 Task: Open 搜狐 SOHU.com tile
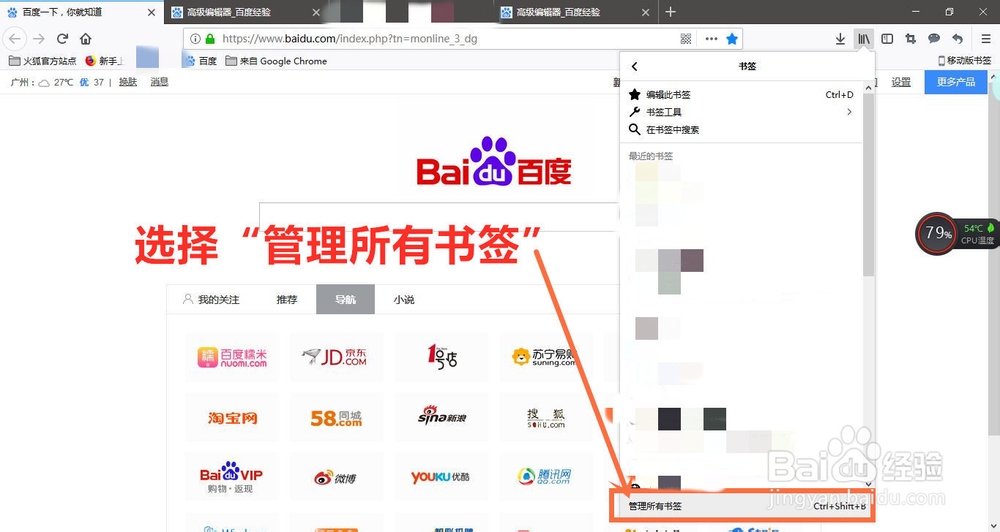click(546, 418)
